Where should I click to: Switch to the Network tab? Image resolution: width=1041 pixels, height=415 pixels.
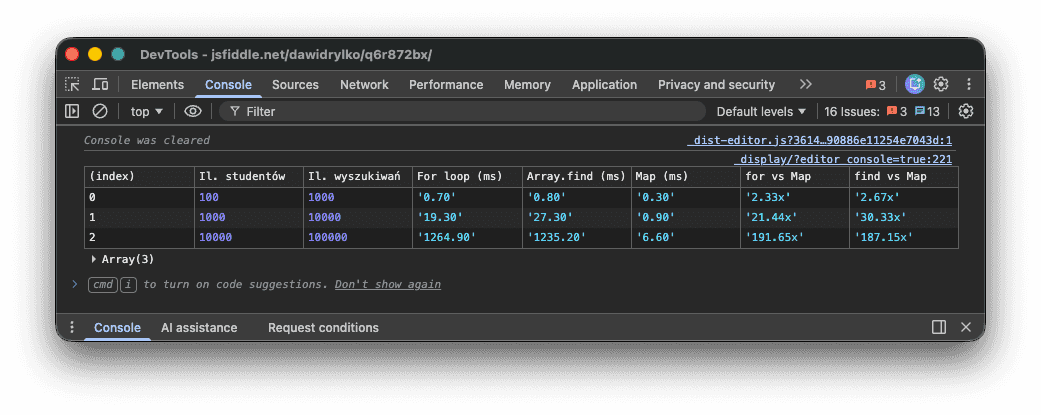(x=364, y=85)
